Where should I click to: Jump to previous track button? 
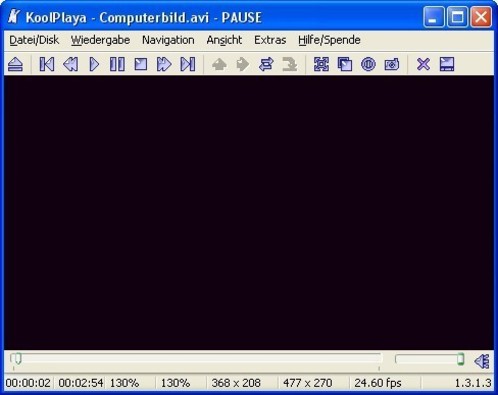[47, 64]
